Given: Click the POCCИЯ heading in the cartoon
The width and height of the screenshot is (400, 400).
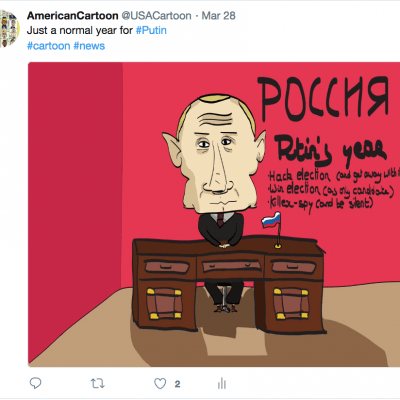Looking at the screenshot, I should 325,98.
